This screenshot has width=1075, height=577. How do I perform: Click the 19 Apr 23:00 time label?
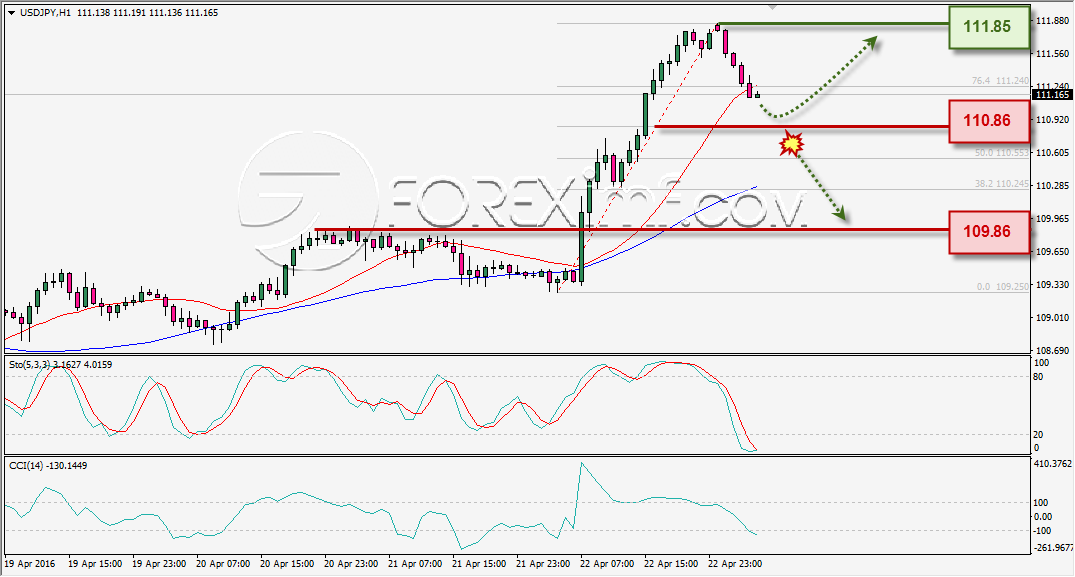pos(159,564)
